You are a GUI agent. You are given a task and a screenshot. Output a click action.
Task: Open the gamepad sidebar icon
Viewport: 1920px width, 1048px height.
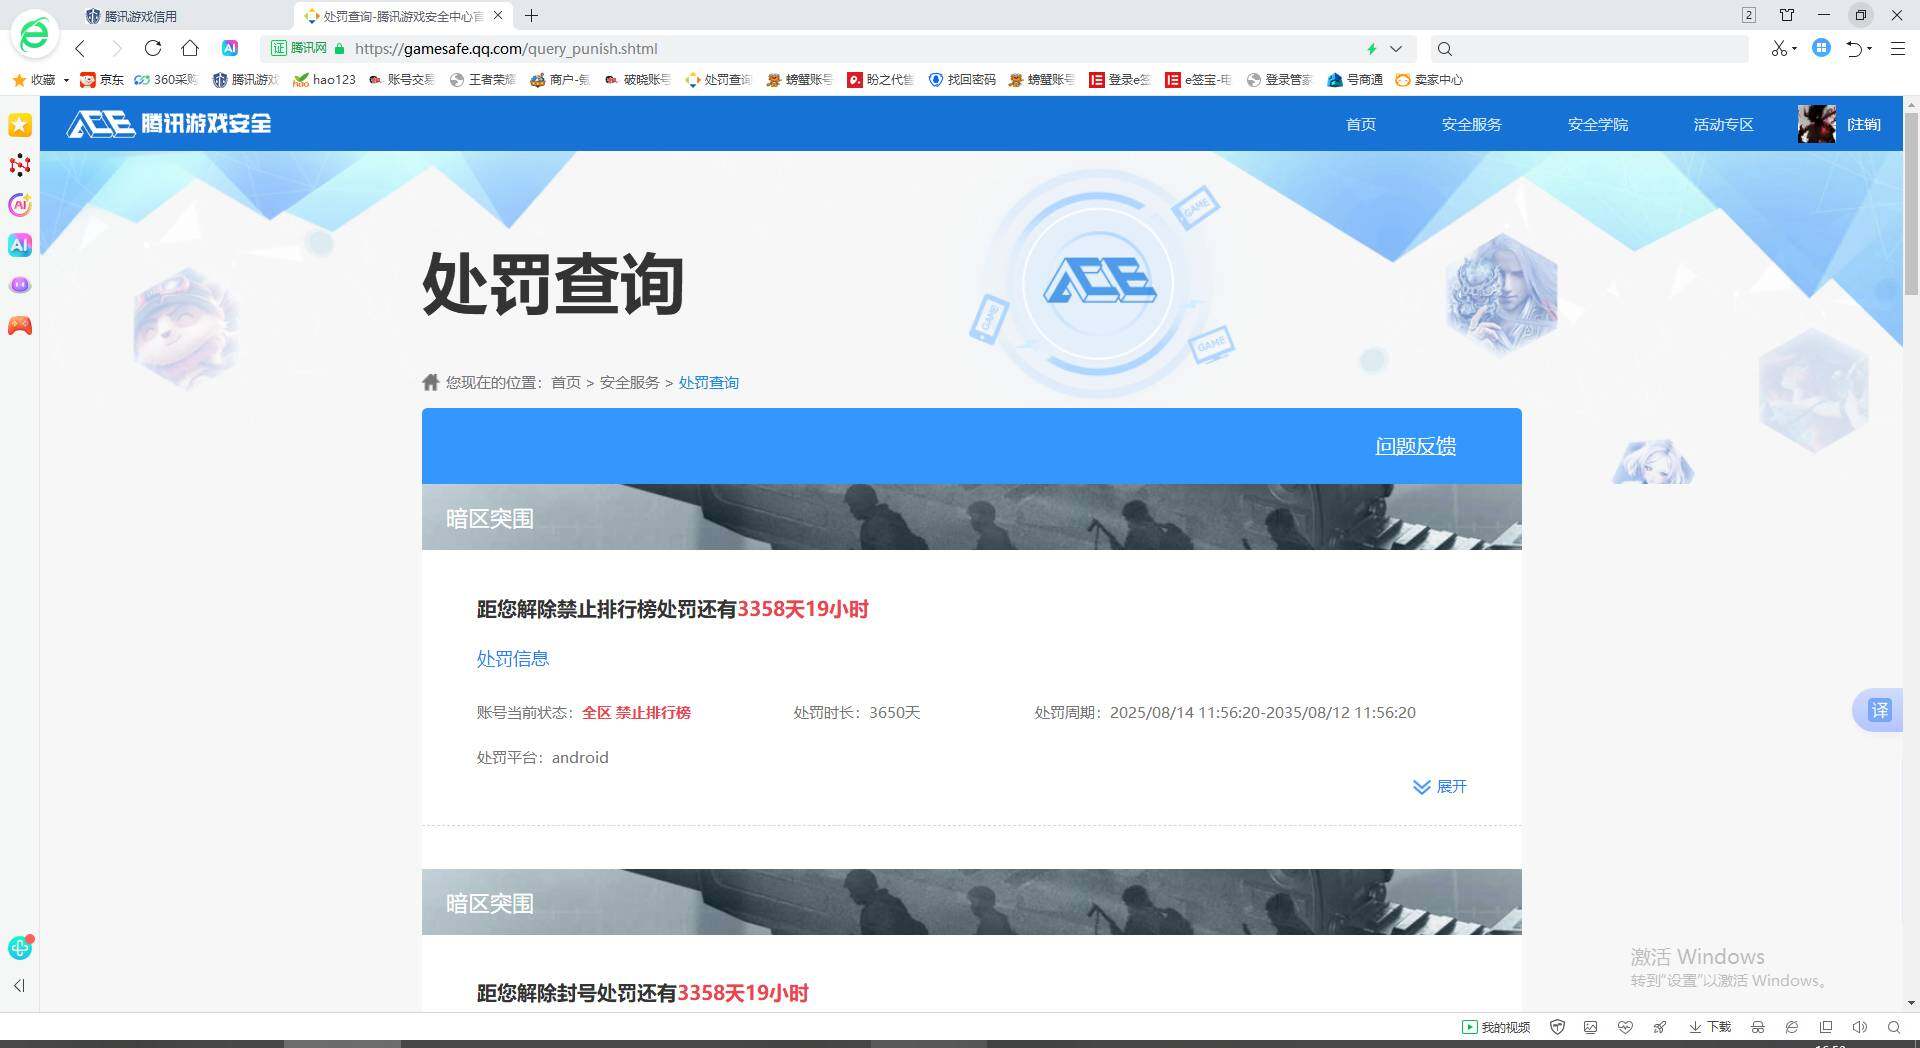[x=20, y=326]
